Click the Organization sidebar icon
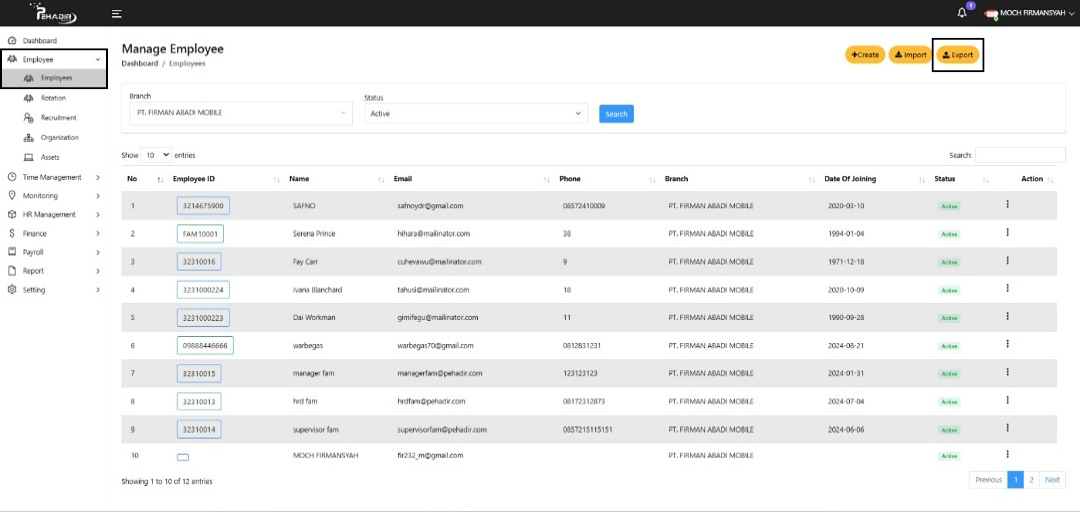This screenshot has height=512, width=1080. click(29, 138)
